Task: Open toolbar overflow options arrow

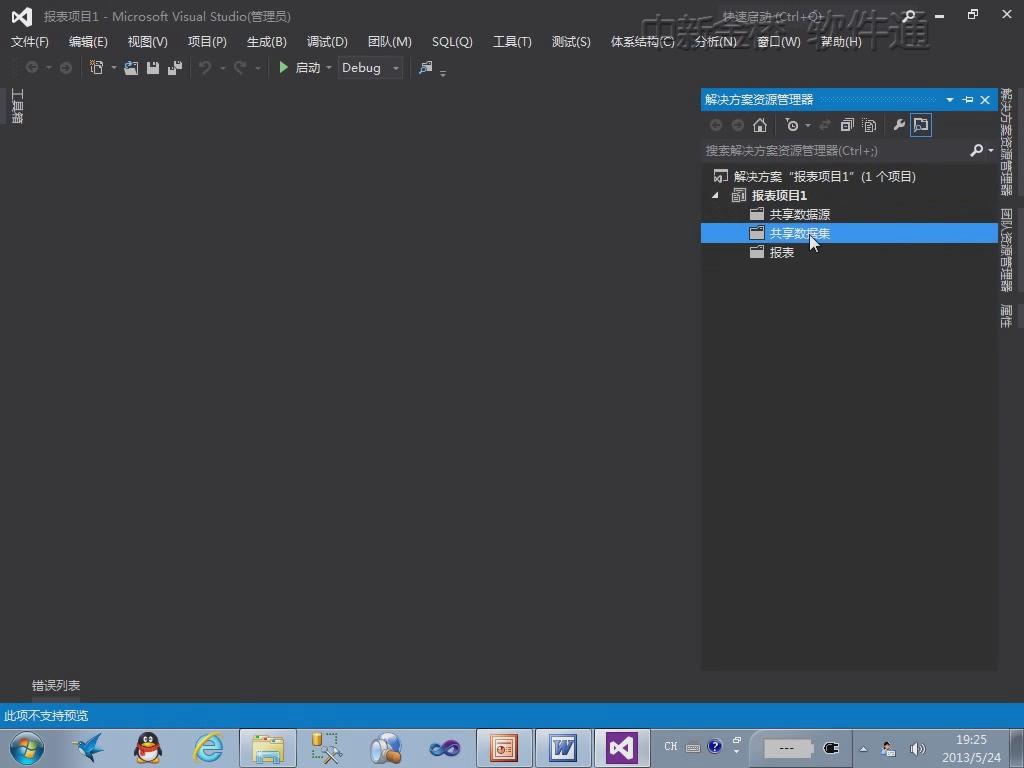Action: coord(443,72)
